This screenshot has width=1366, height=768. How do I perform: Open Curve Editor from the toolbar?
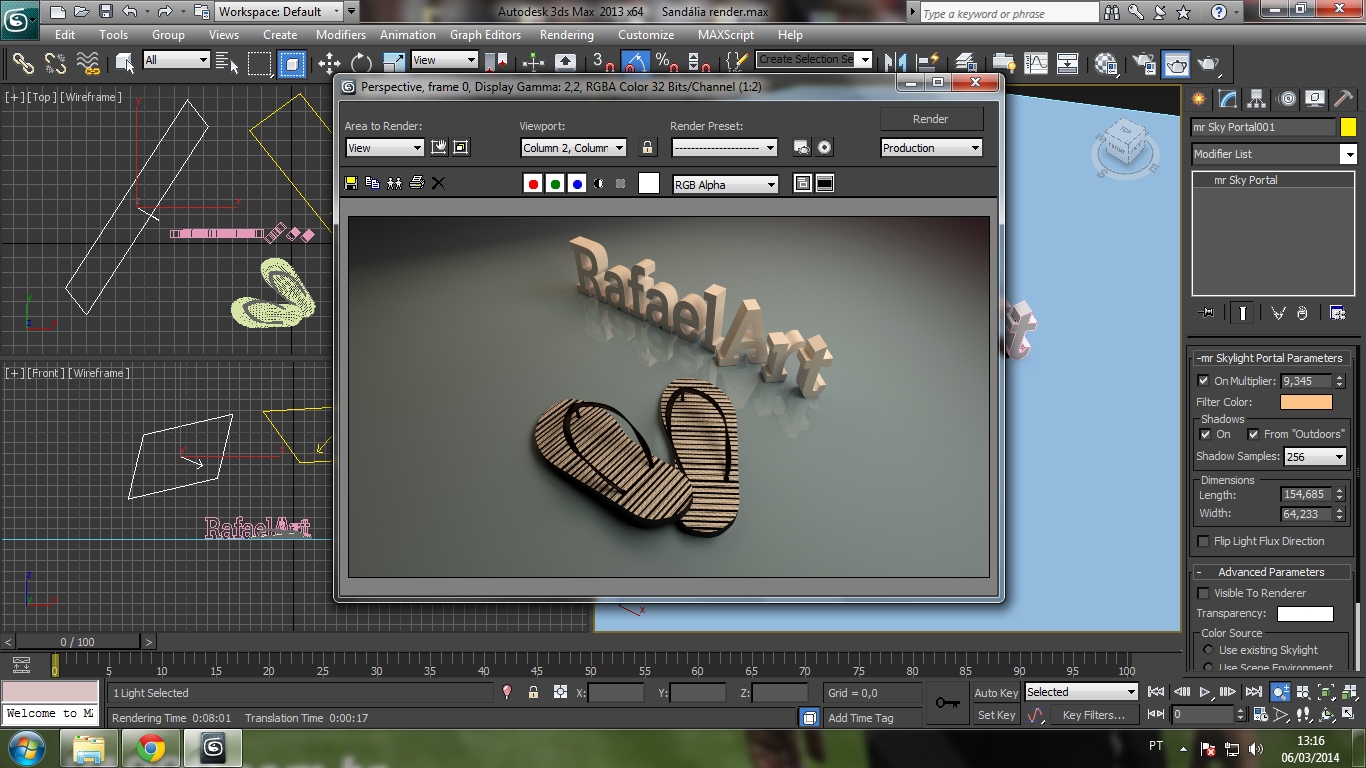[1036, 63]
